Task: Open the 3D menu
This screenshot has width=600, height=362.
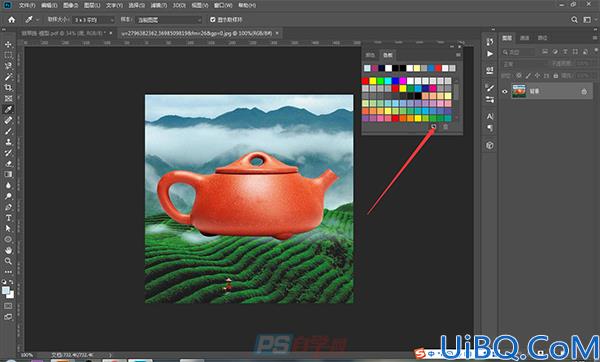Action: click(179, 5)
